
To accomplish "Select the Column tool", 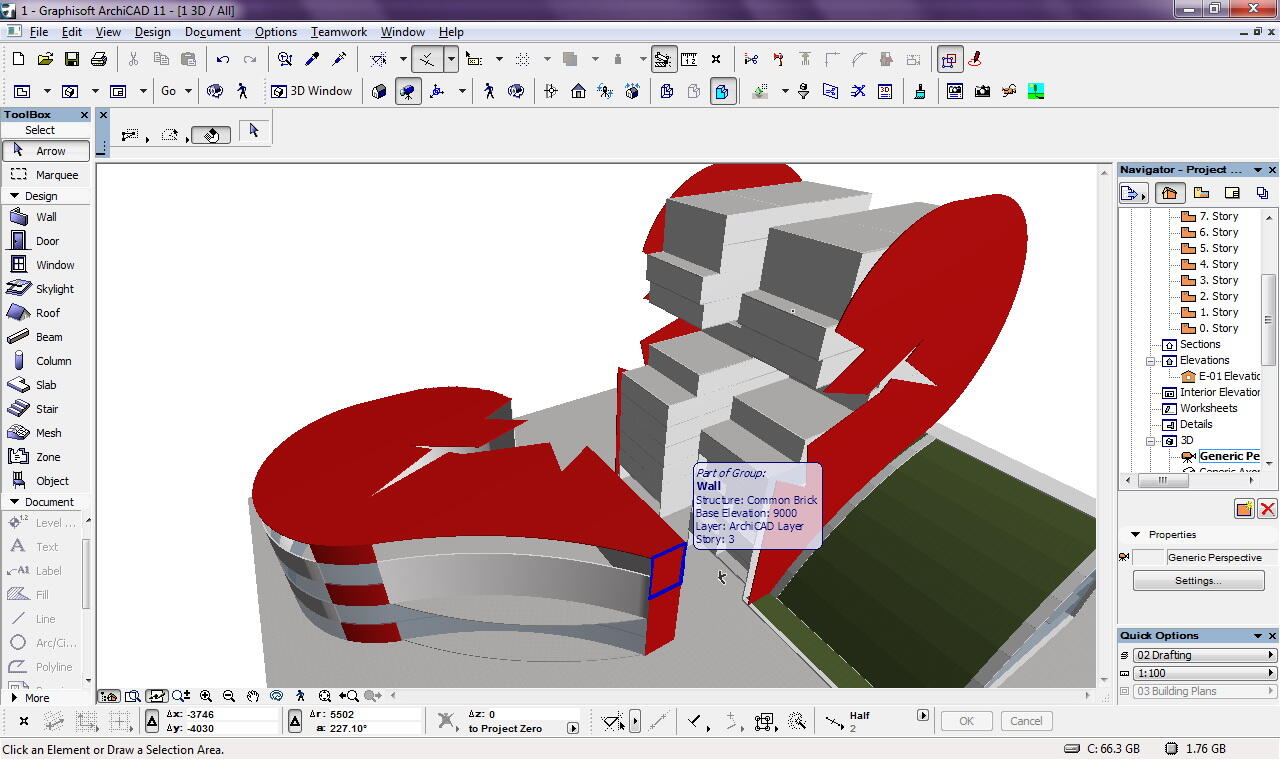I will pos(46,361).
